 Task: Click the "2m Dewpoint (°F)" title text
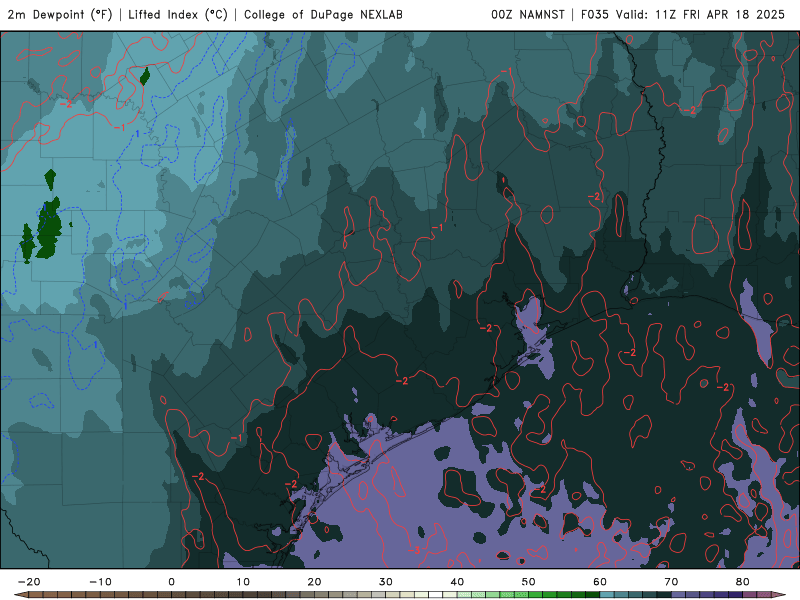[x=60, y=15]
